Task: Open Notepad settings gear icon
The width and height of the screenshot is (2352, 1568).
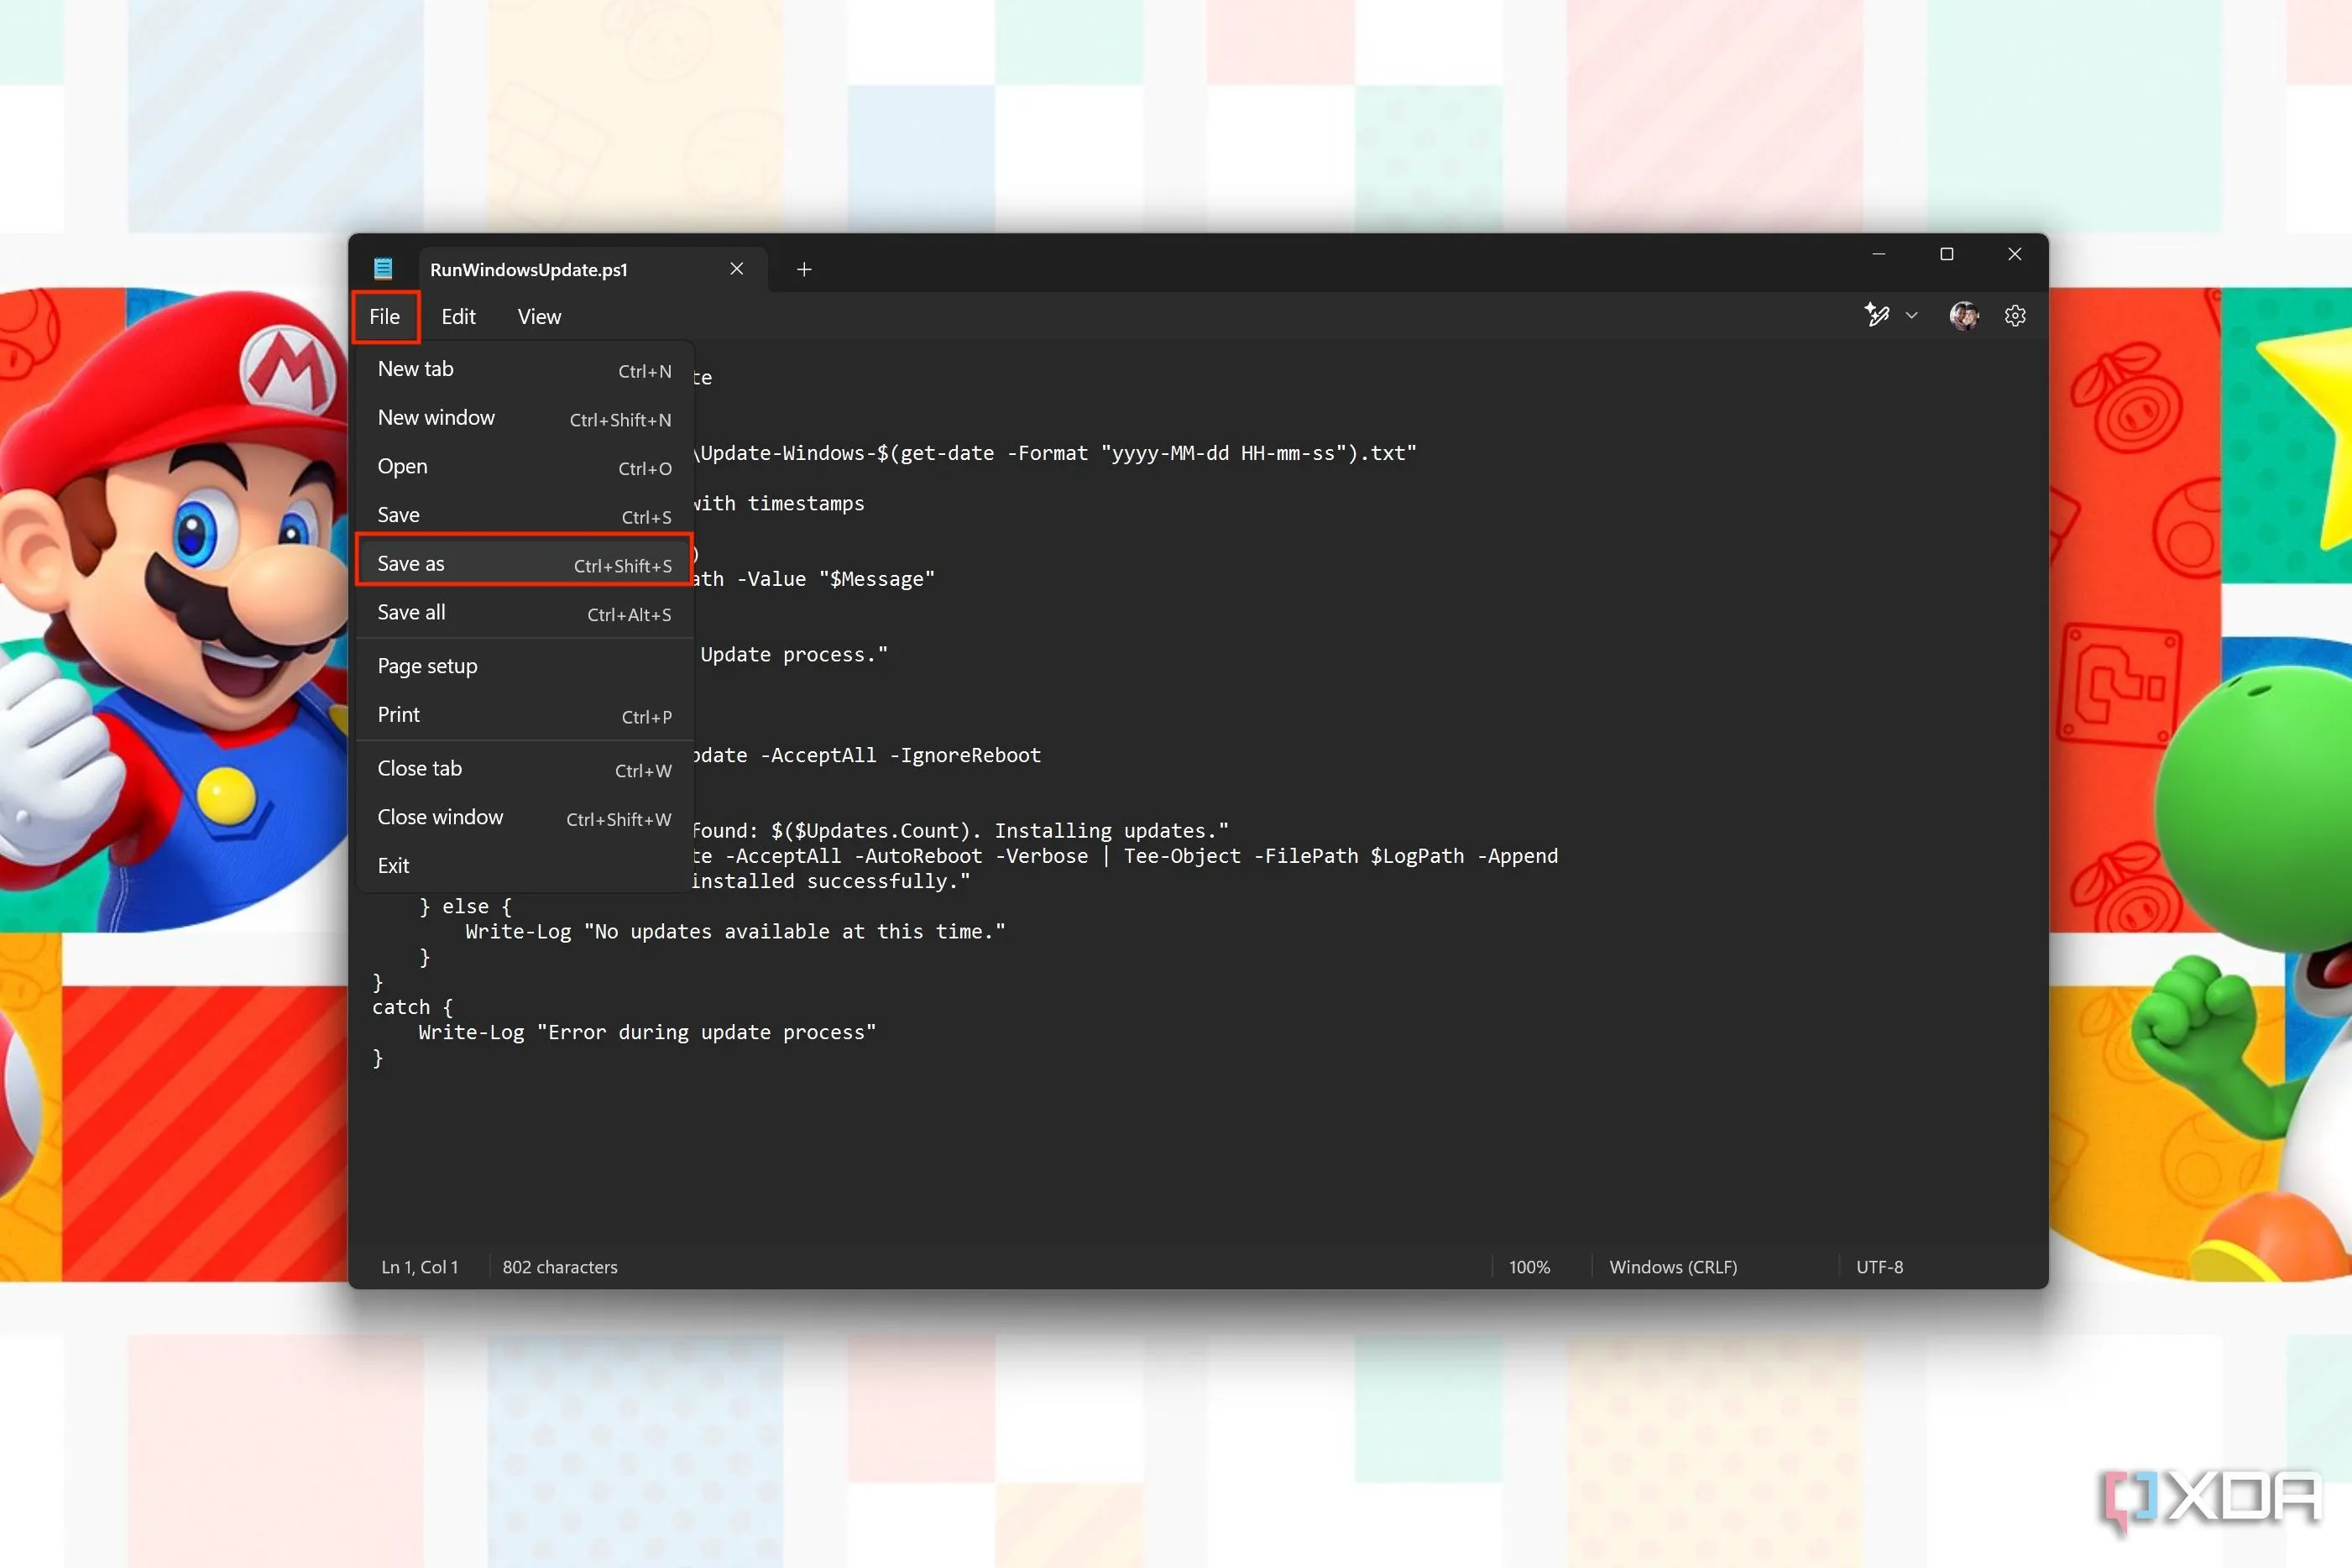Action: [2014, 316]
